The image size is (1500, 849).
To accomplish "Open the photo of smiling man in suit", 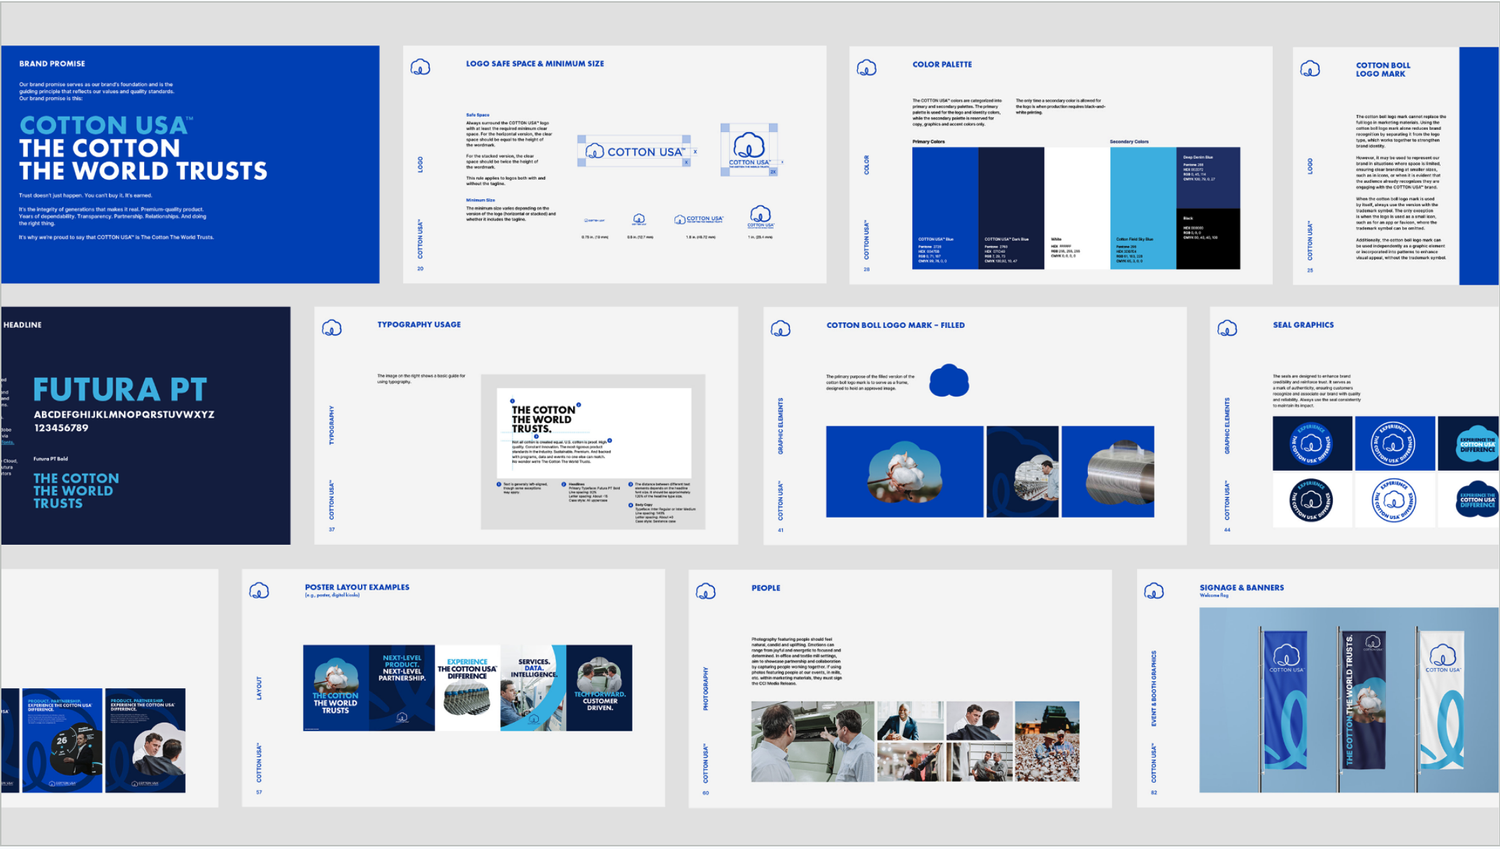I will point(910,720).
